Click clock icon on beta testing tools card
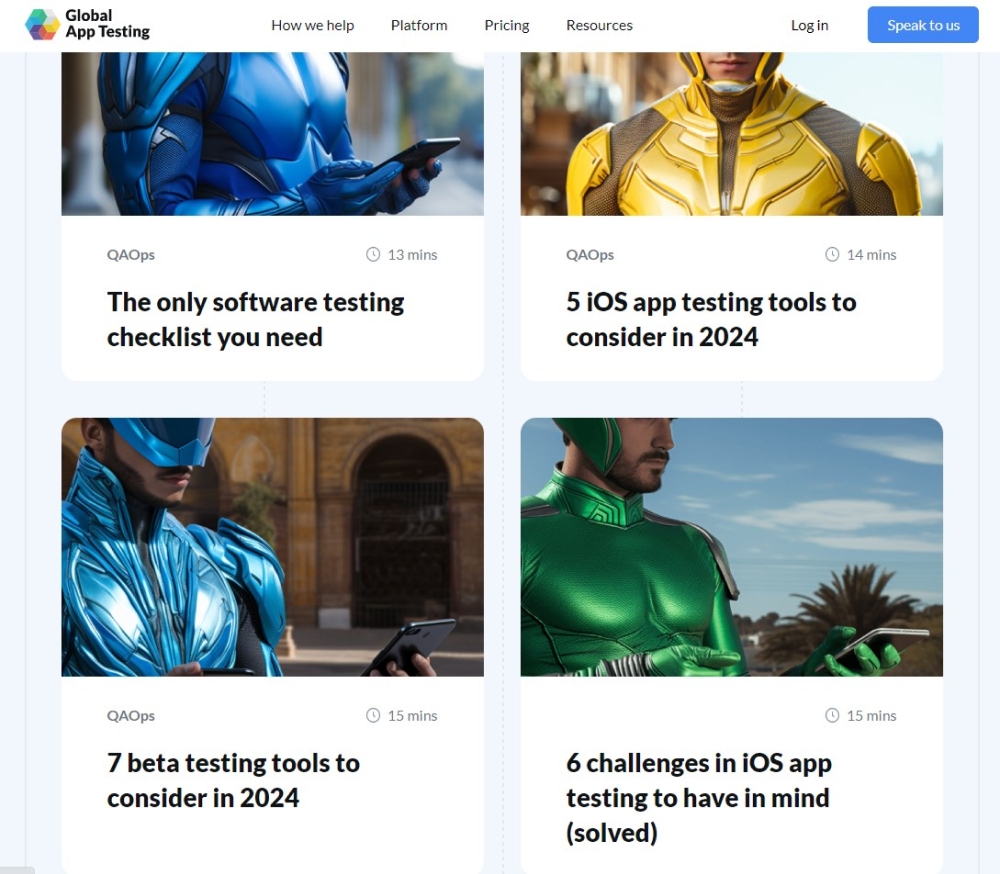 tap(373, 716)
